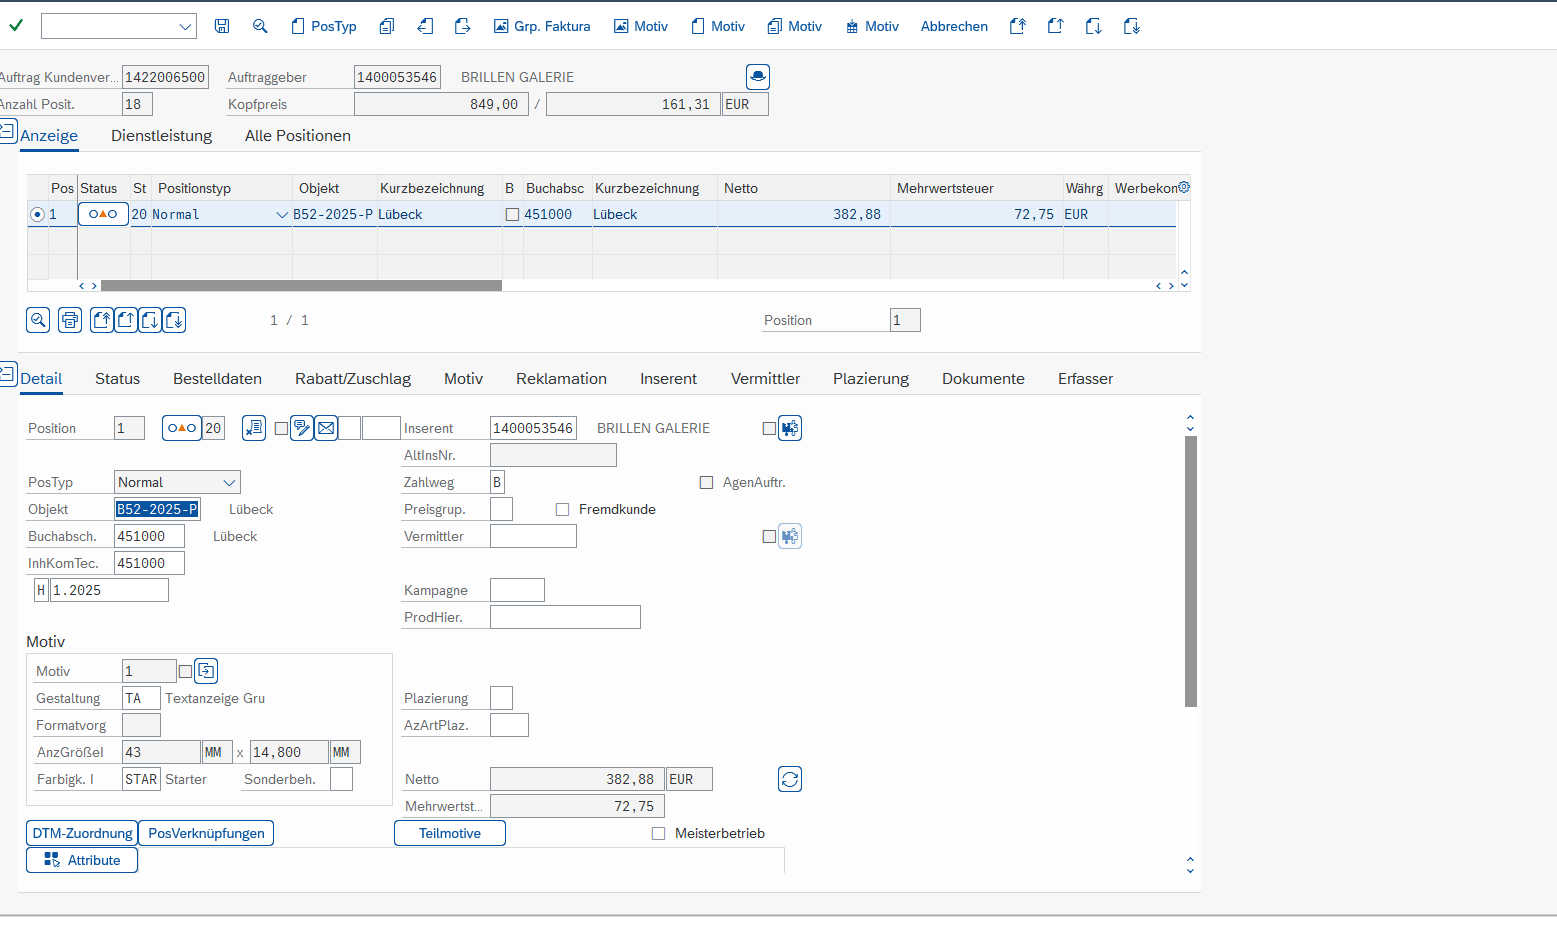Click the first page icon in top toolbar
1557x949 pixels.
click(x=1017, y=26)
